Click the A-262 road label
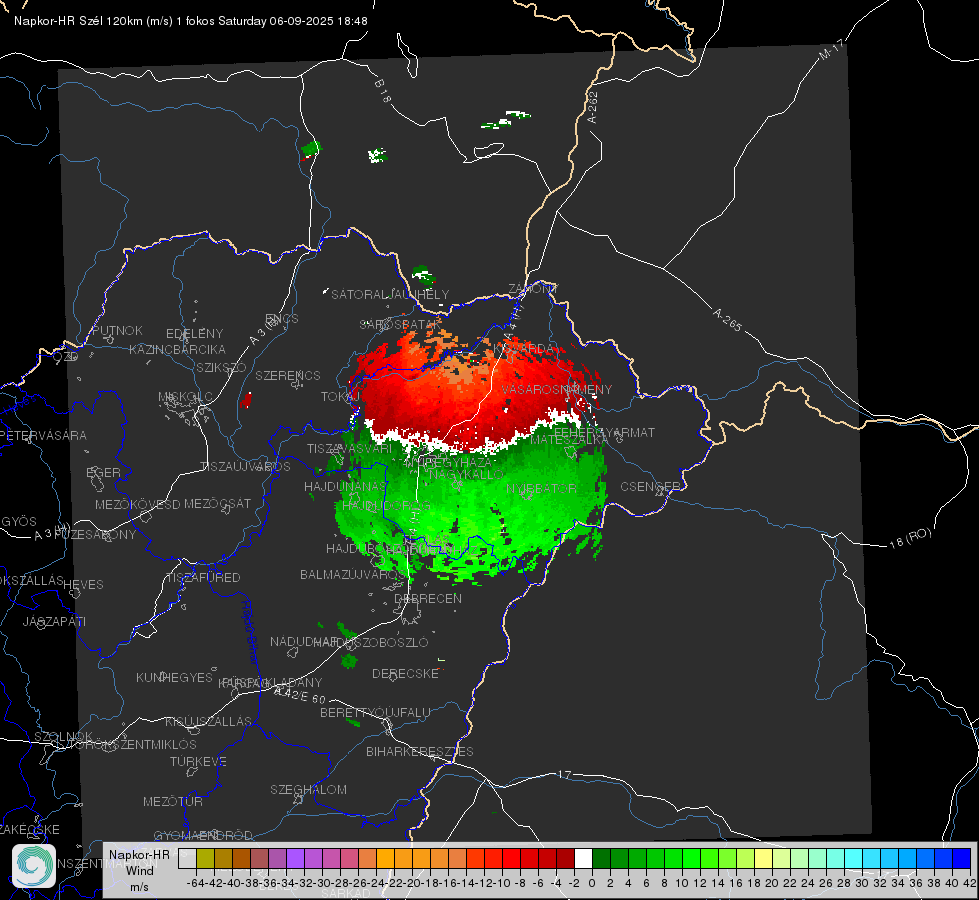Viewport: 979px width, 900px height. 593,107
